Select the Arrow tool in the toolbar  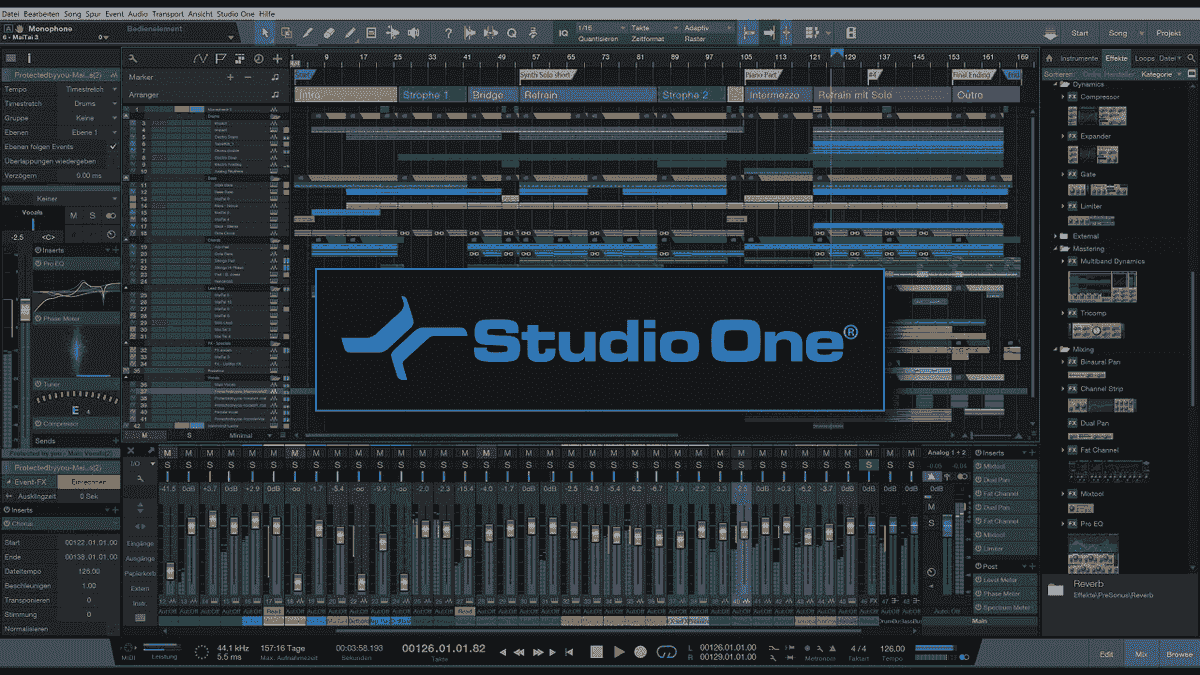264,31
